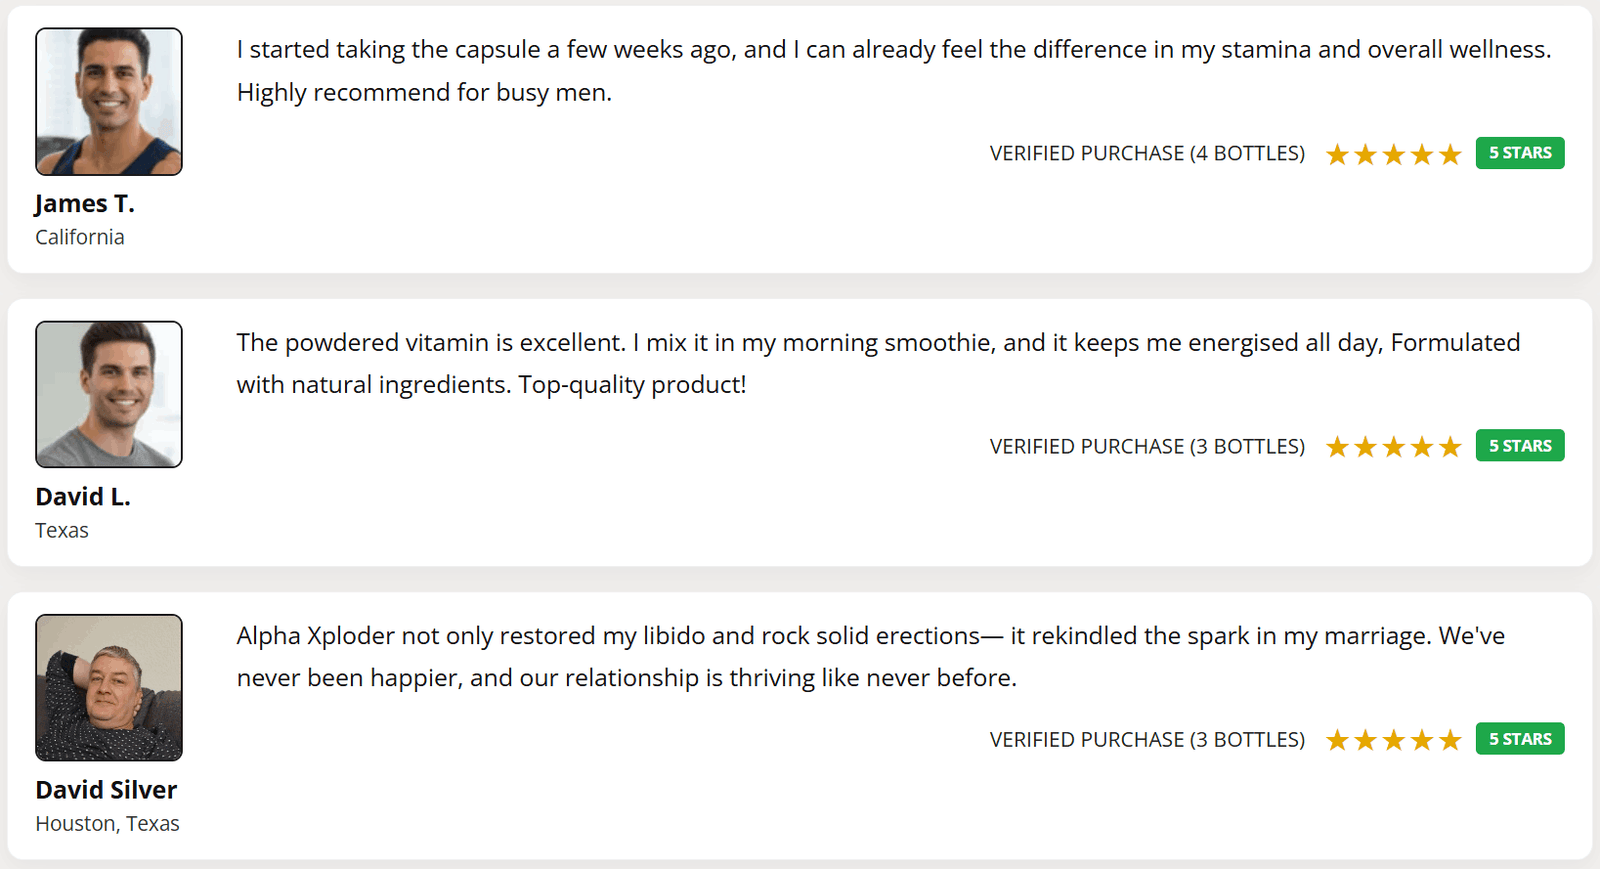The height and width of the screenshot is (869, 1600).
Task: Click Verified Purchase label on David L.'s review
Action: pyautogui.click(x=1147, y=447)
